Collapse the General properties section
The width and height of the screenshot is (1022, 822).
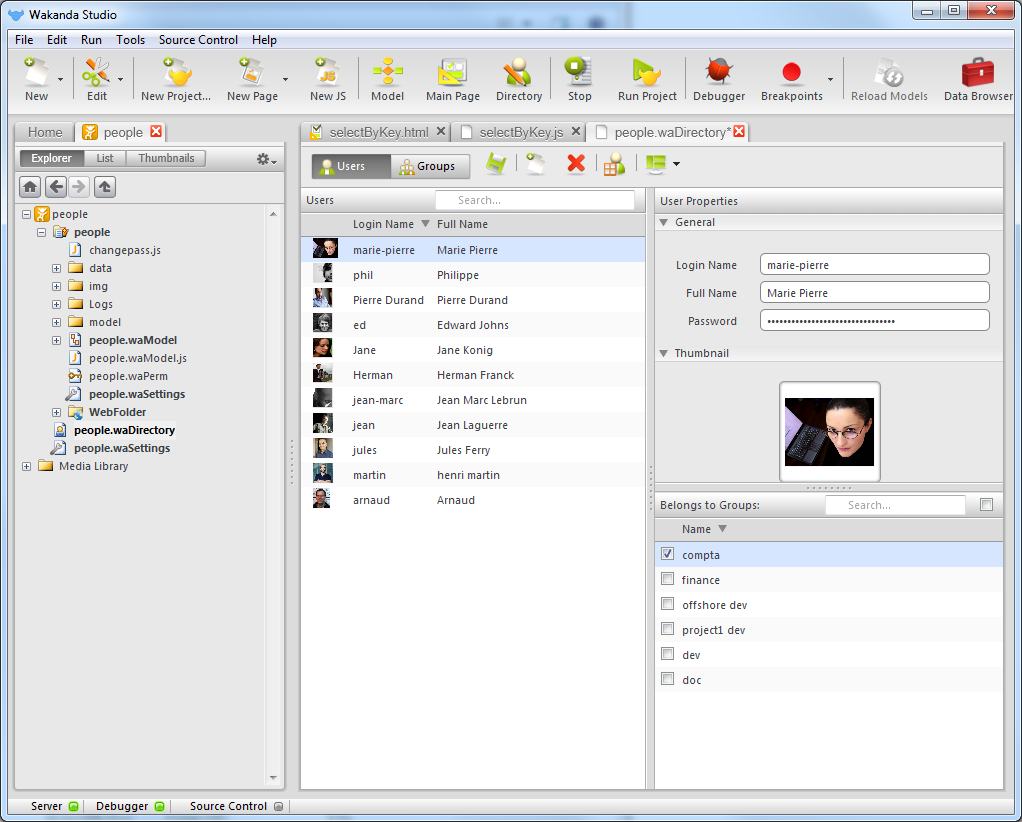click(x=664, y=222)
